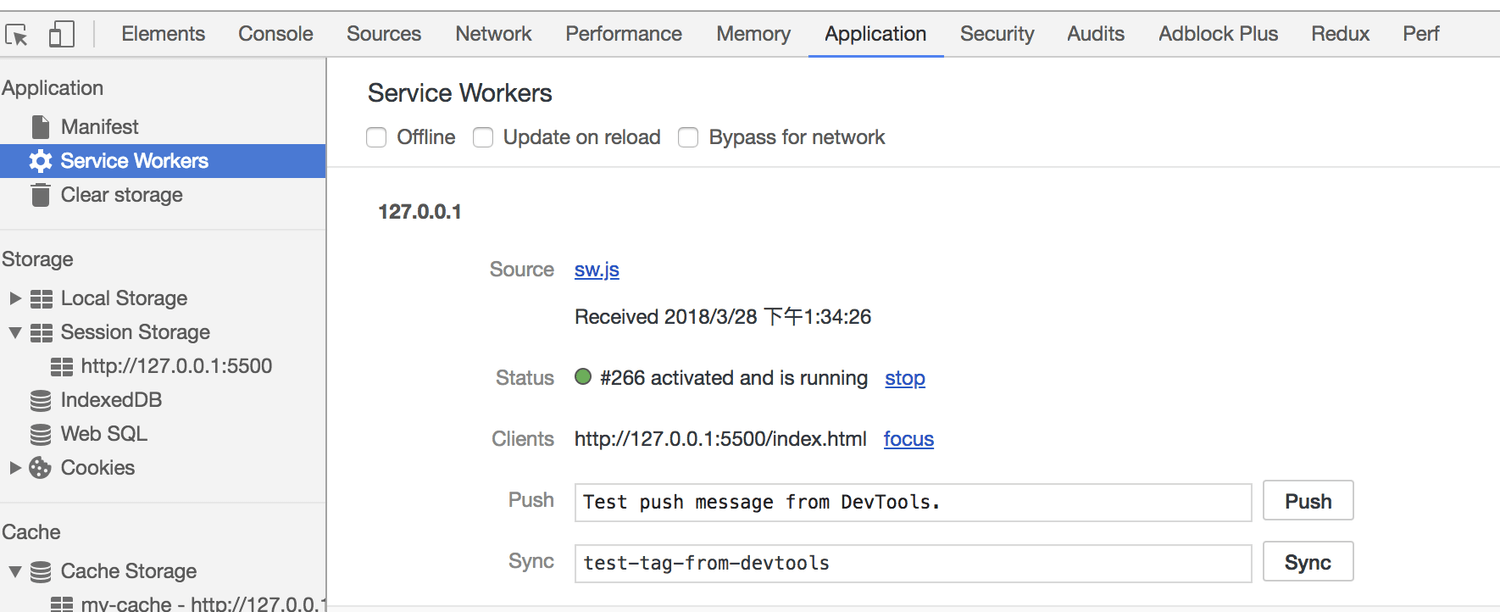Image resolution: width=1500 pixels, height=612 pixels.
Task: Activate the inspect element picker icon
Action: pyautogui.click(x=17, y=34)
